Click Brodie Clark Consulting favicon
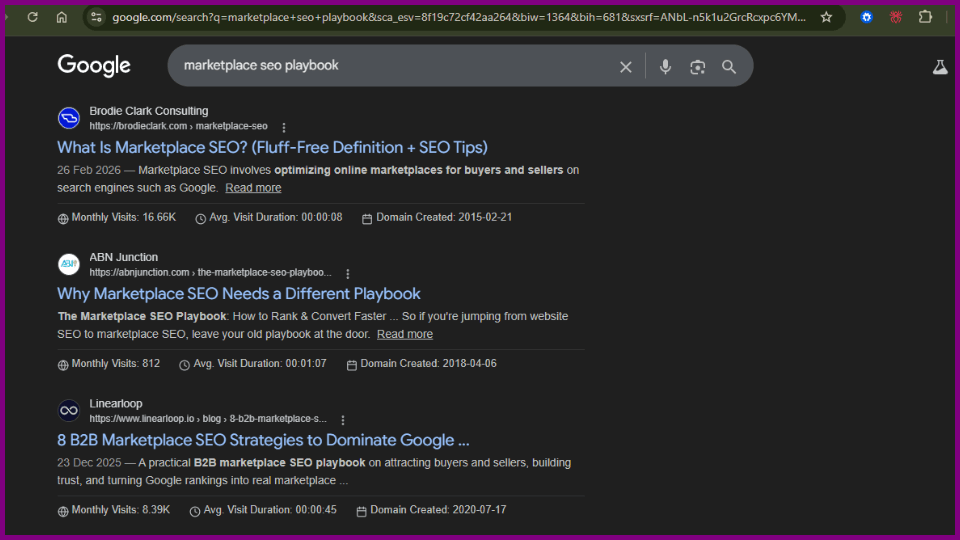960x540 pixels. point(69,118)
